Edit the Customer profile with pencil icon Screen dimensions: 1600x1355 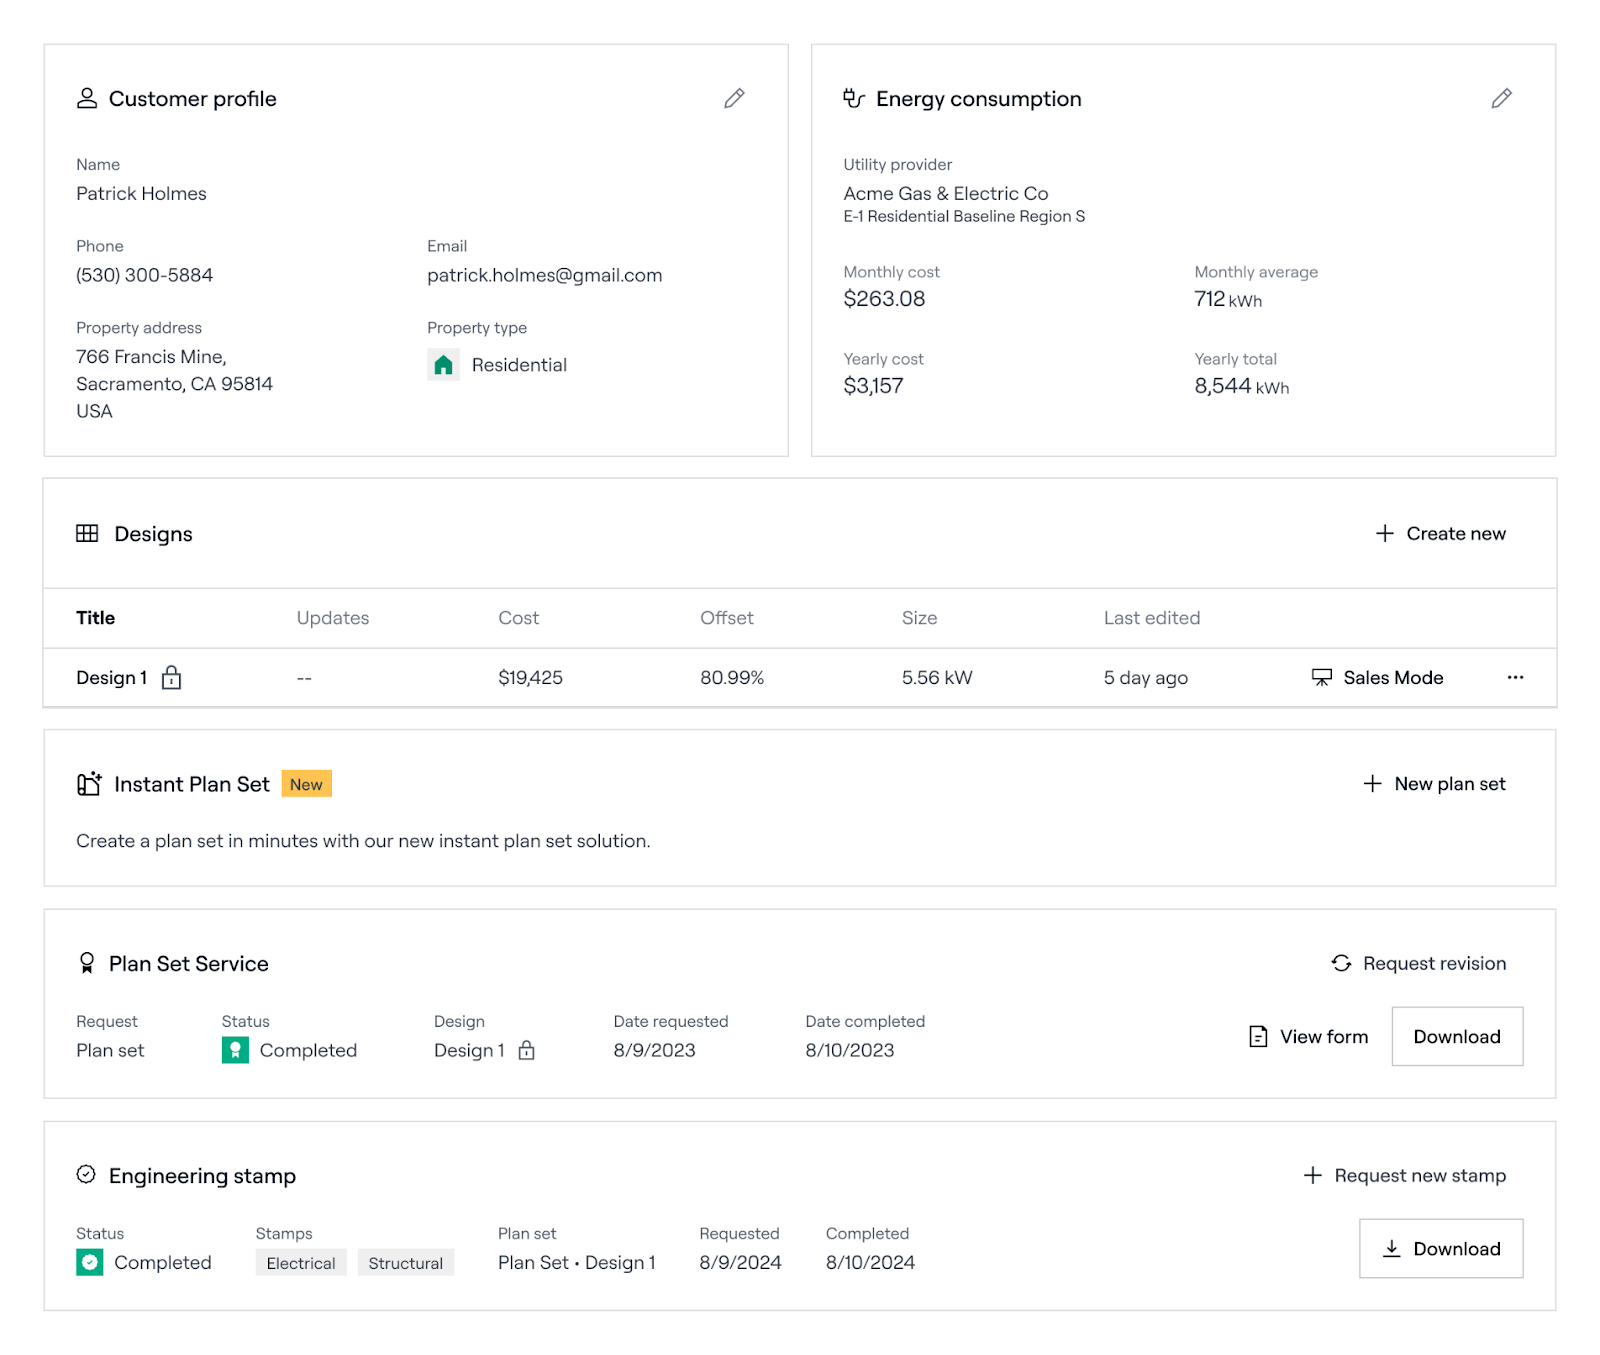(x=734, y=98)
